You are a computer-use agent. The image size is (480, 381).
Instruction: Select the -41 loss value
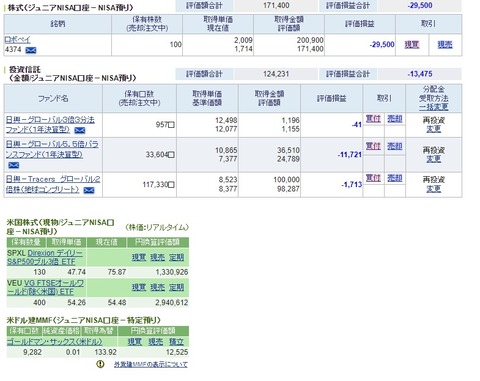pos(356,125)
